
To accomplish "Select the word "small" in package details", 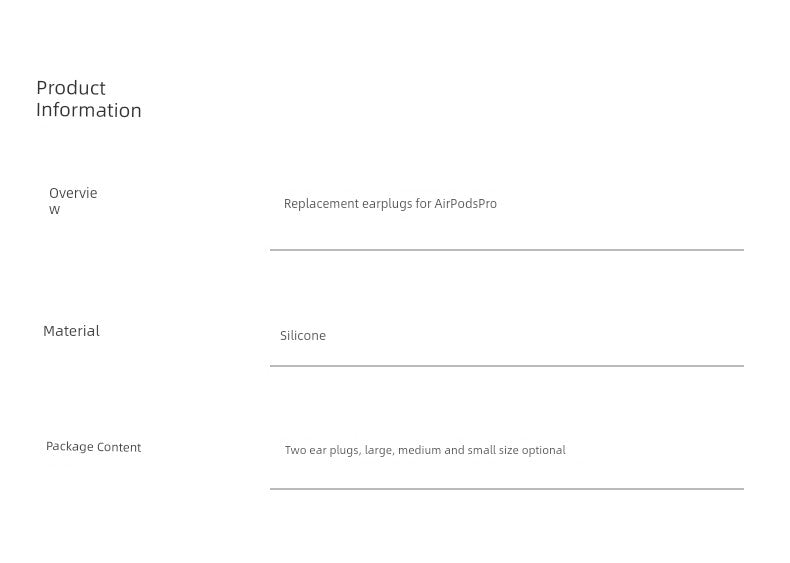I will (x=481, y=451).
